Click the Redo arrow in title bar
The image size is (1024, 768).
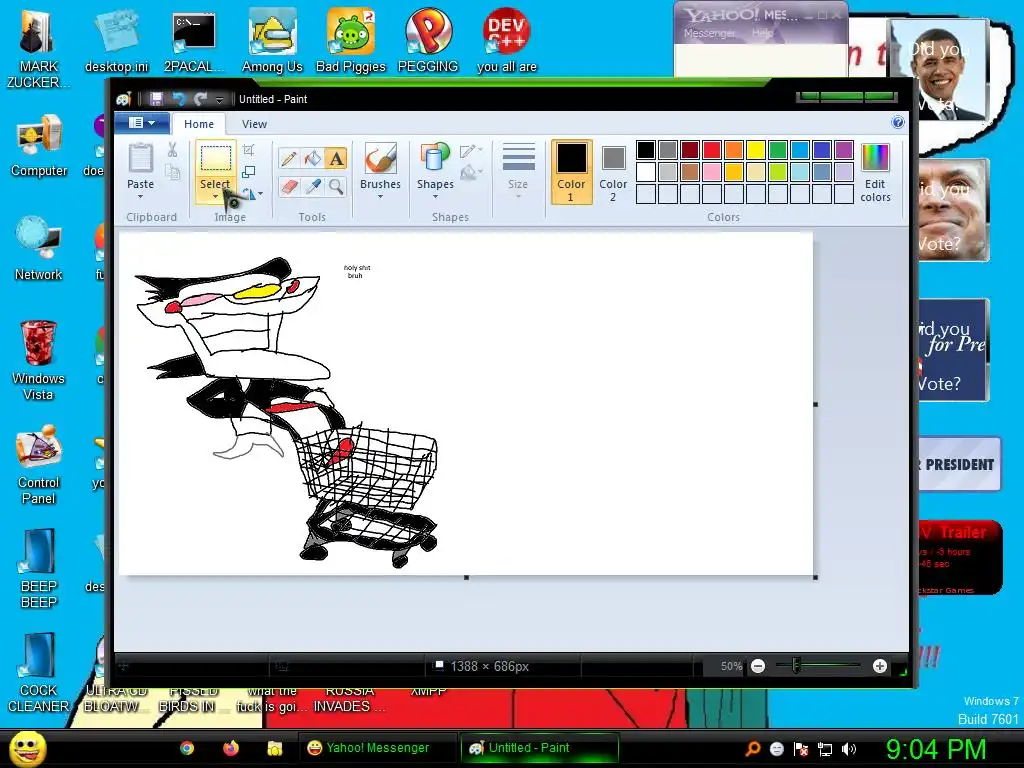[200, 99]
